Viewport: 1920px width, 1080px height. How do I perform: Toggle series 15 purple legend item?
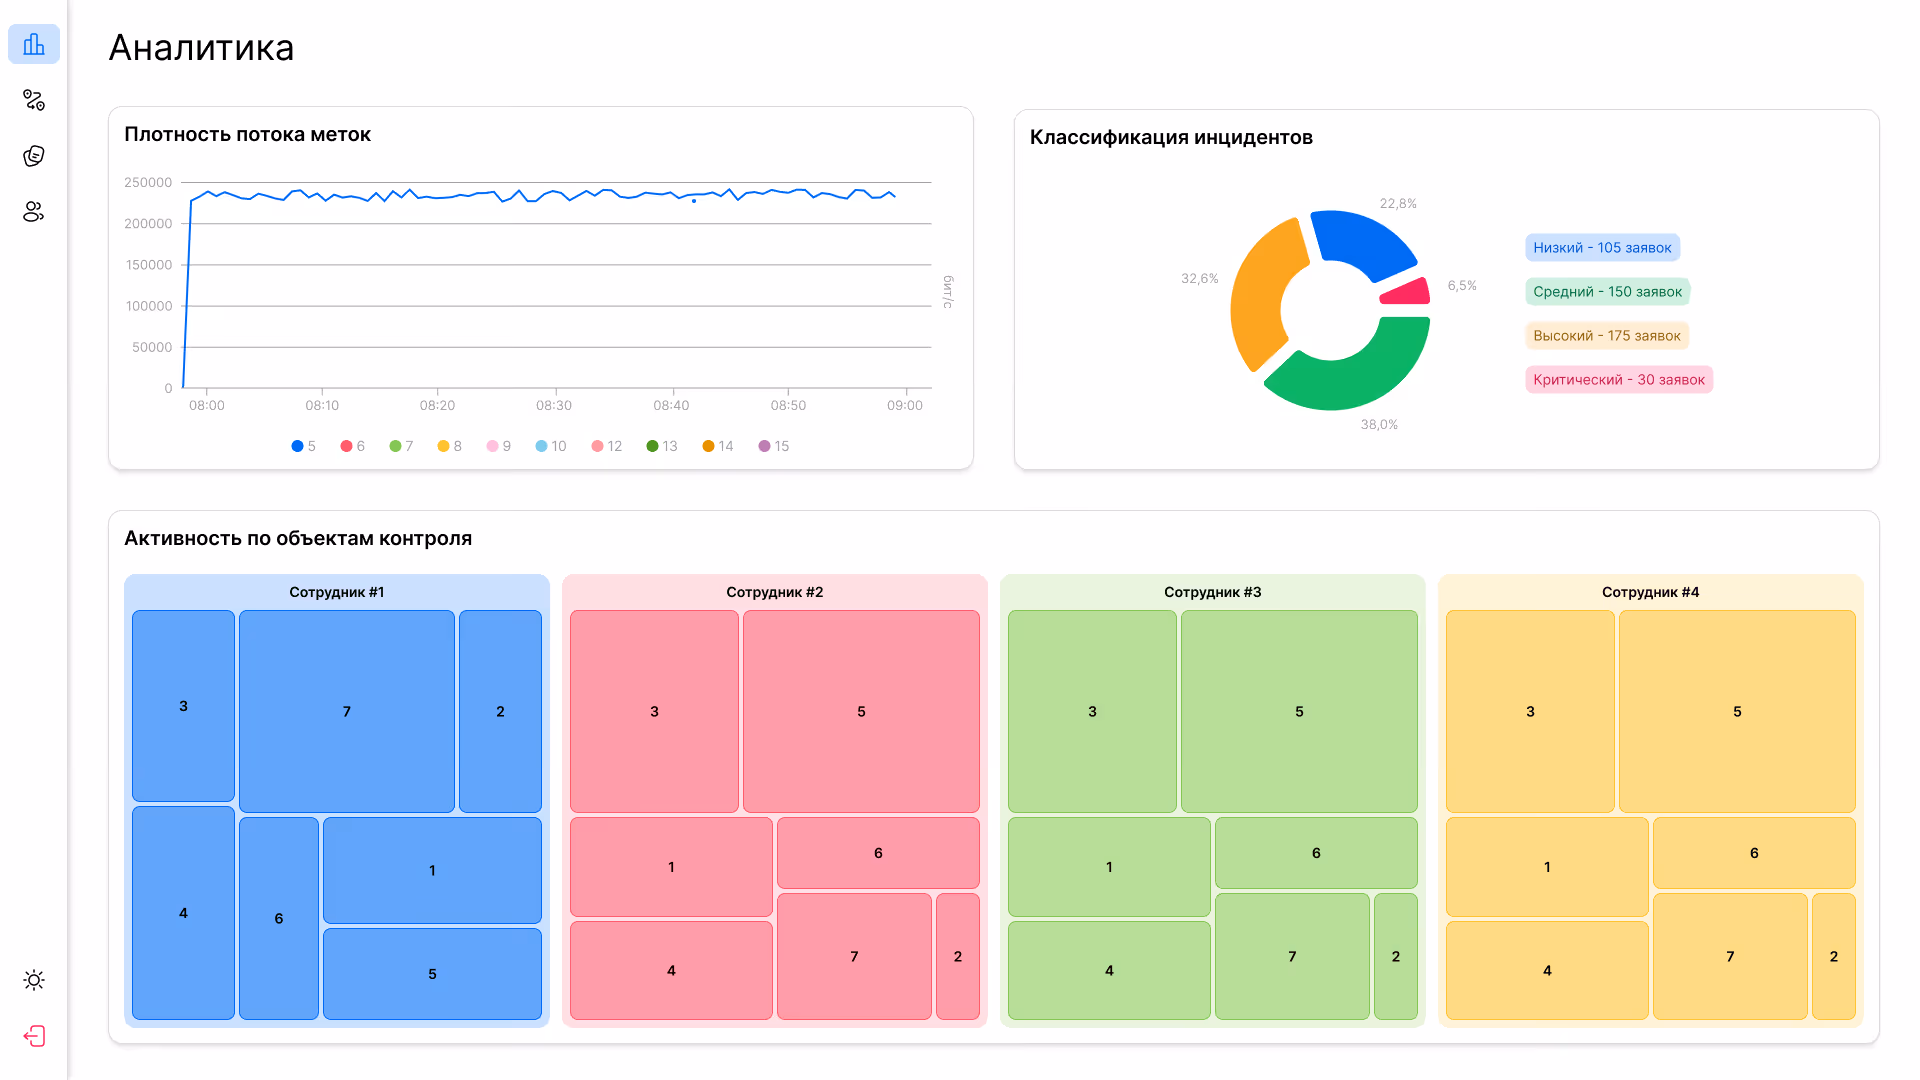coord(774,446)
